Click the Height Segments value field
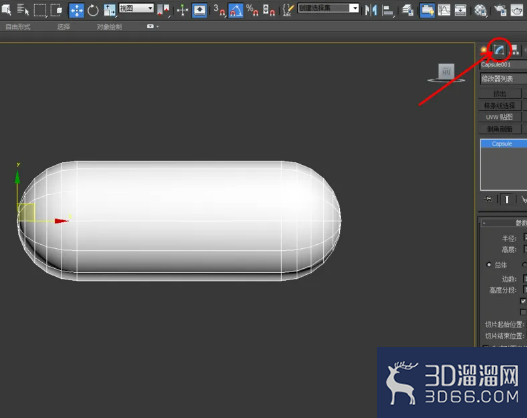Viewport: 527px width, 418px height. pos(525,290)
